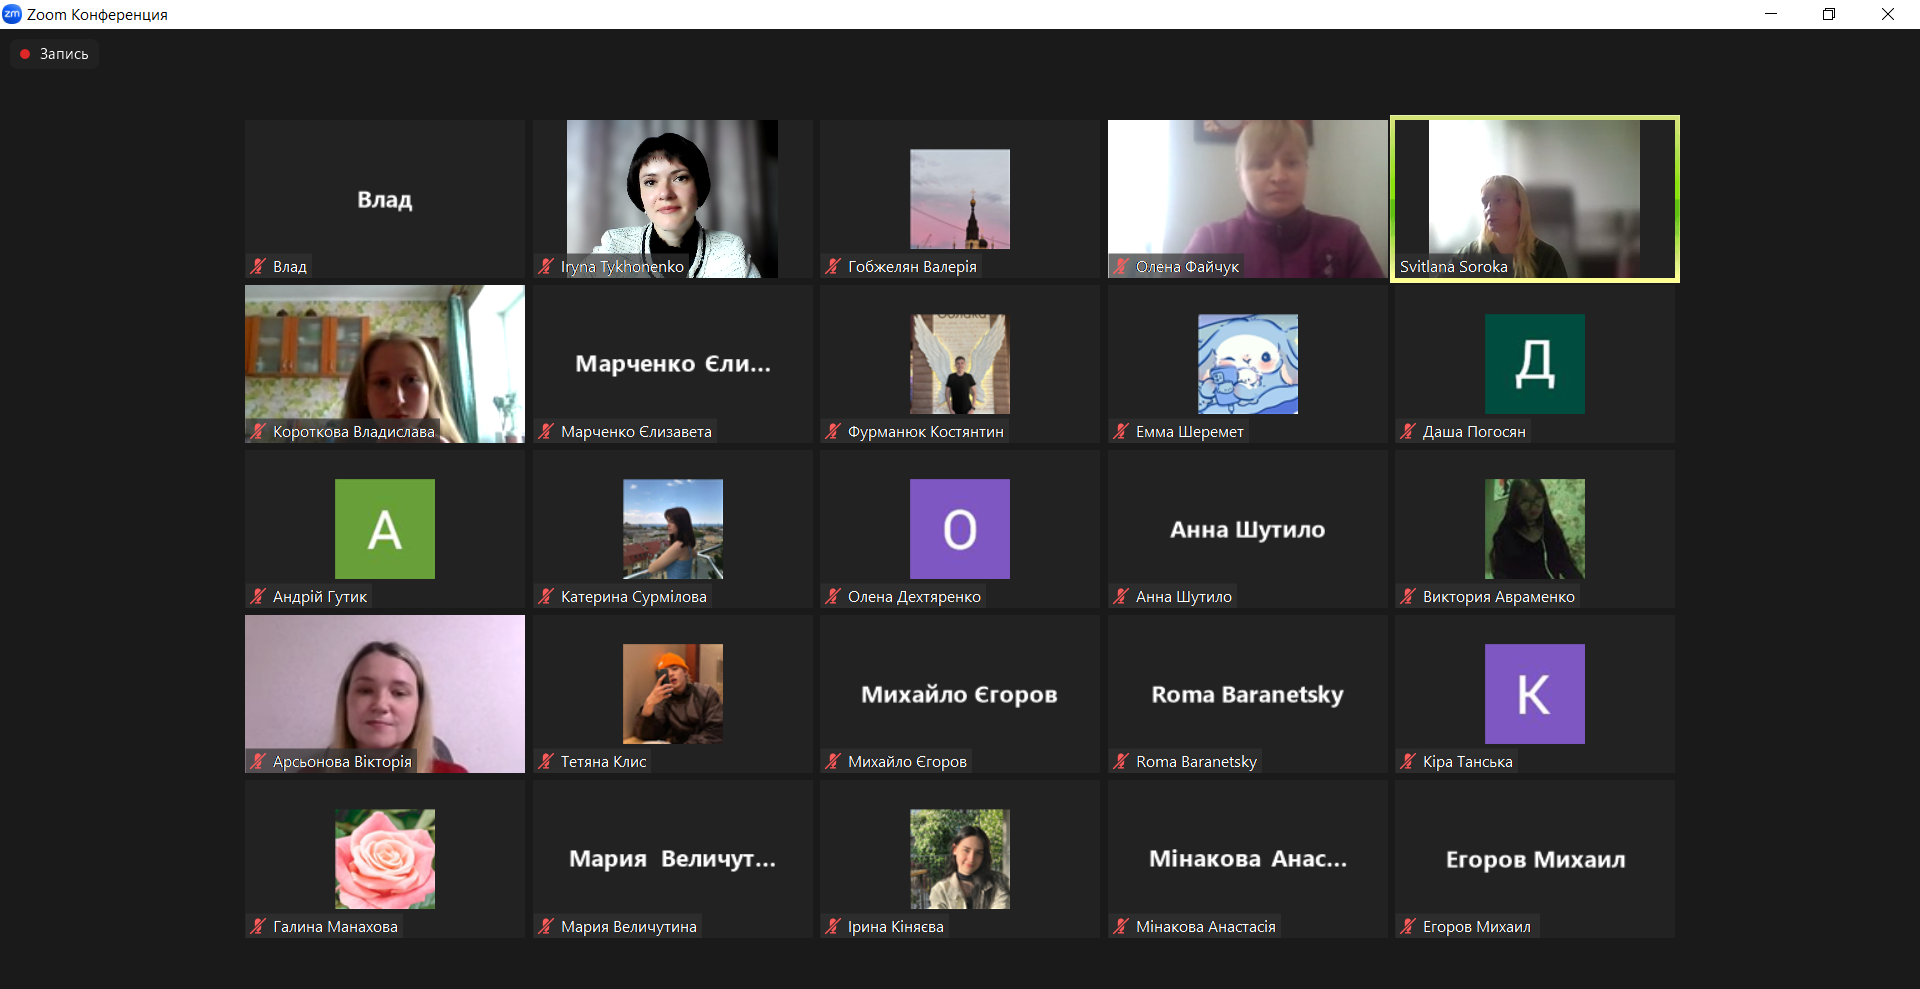This screenshot has height=989, width=1920.
Task: Click muted mic icon beside Егоров Михаил label
Action: point(1408,926)
